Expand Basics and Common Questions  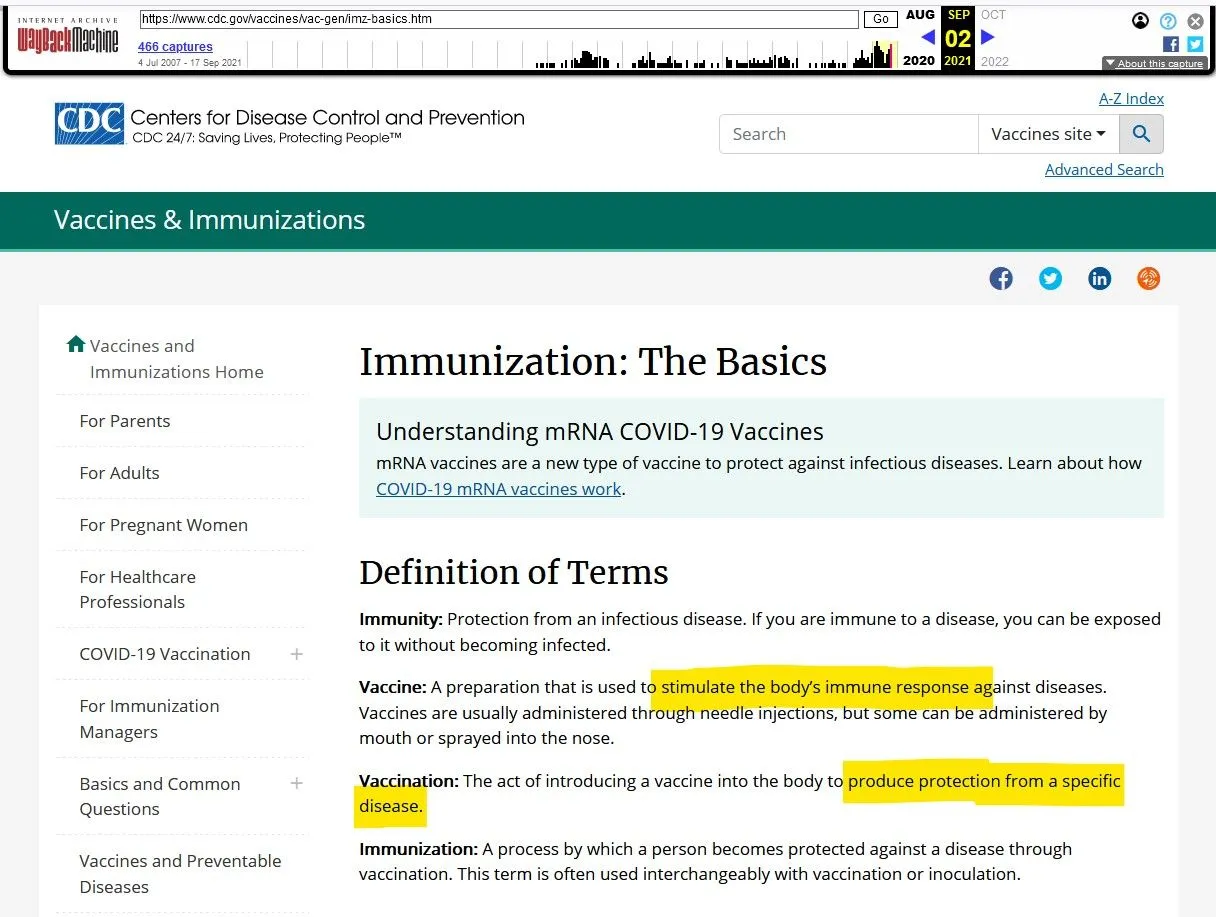(x=297, y=784)
